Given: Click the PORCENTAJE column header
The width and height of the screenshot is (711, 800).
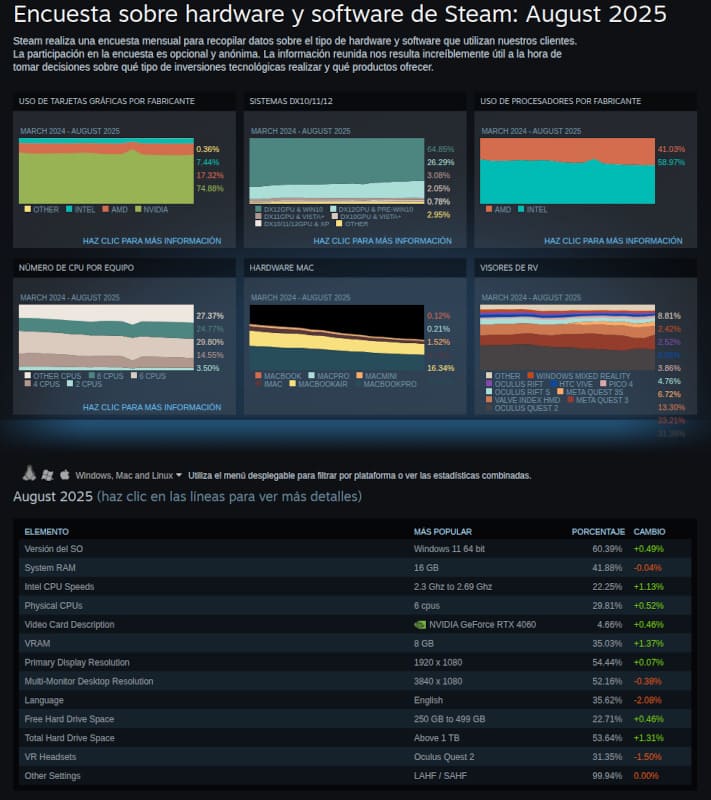Looking at the screenshot, I should click(x=598, y=532).
